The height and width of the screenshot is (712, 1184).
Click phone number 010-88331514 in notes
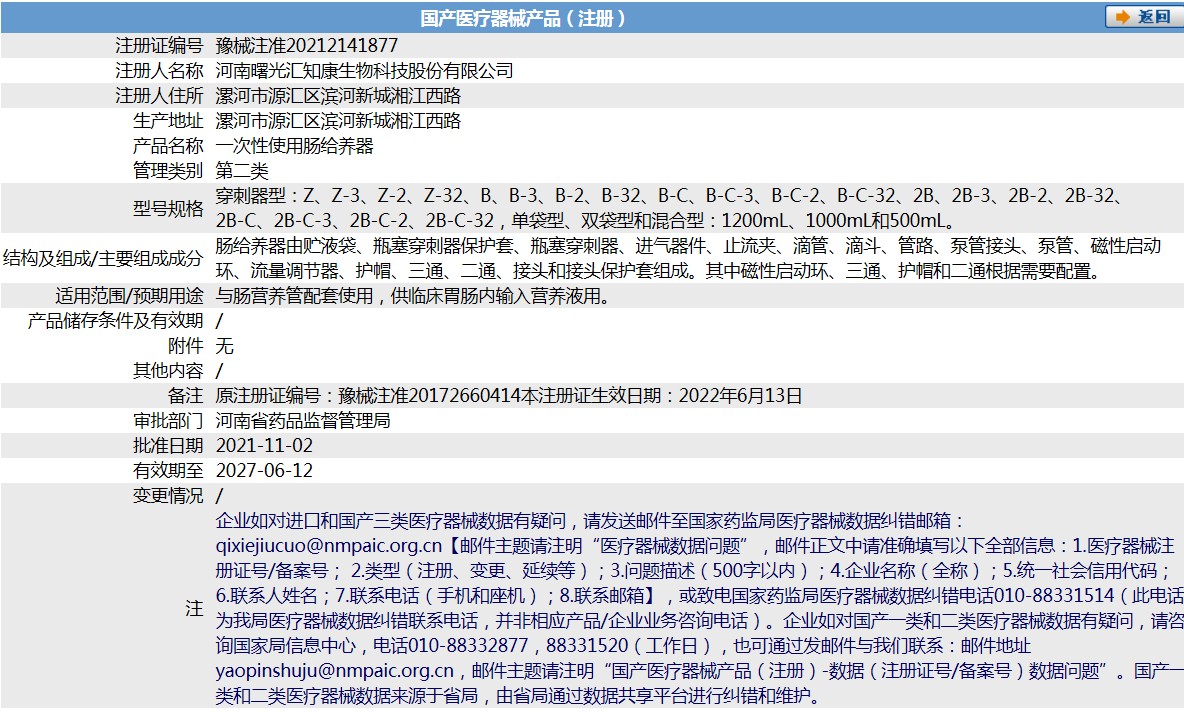[x=1053, y=595]
